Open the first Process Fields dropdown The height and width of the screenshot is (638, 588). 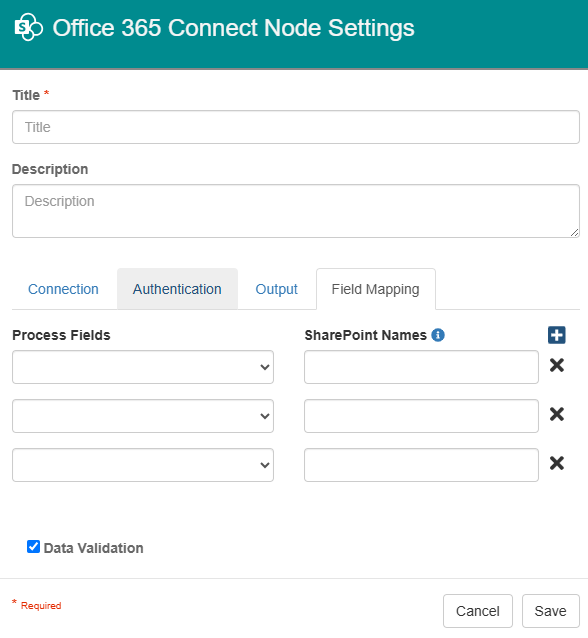point(143,367)
